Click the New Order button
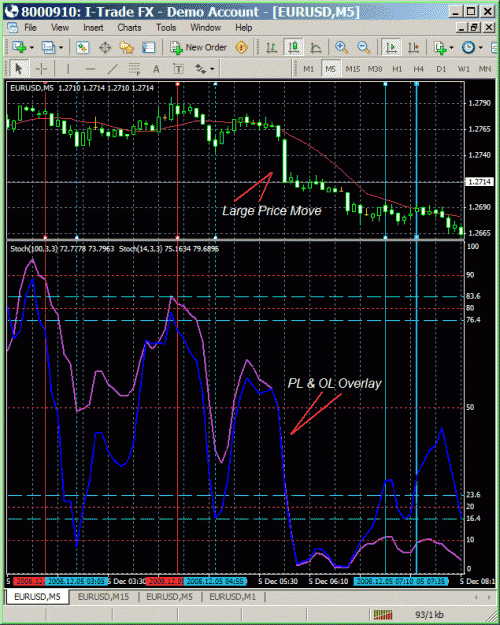Viewport: 500px width, 625px height. [199, 47]
